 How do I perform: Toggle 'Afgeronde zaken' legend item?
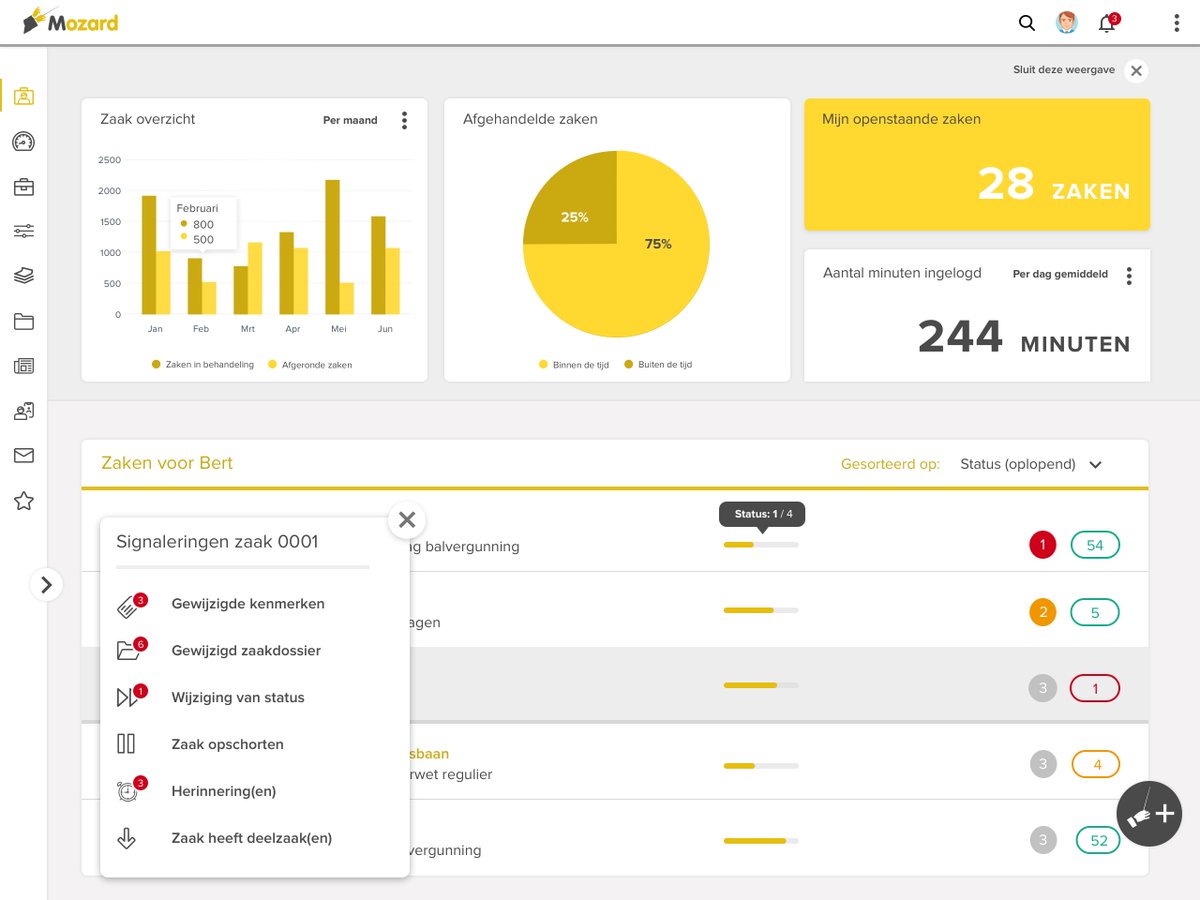[x=310, y=365]
